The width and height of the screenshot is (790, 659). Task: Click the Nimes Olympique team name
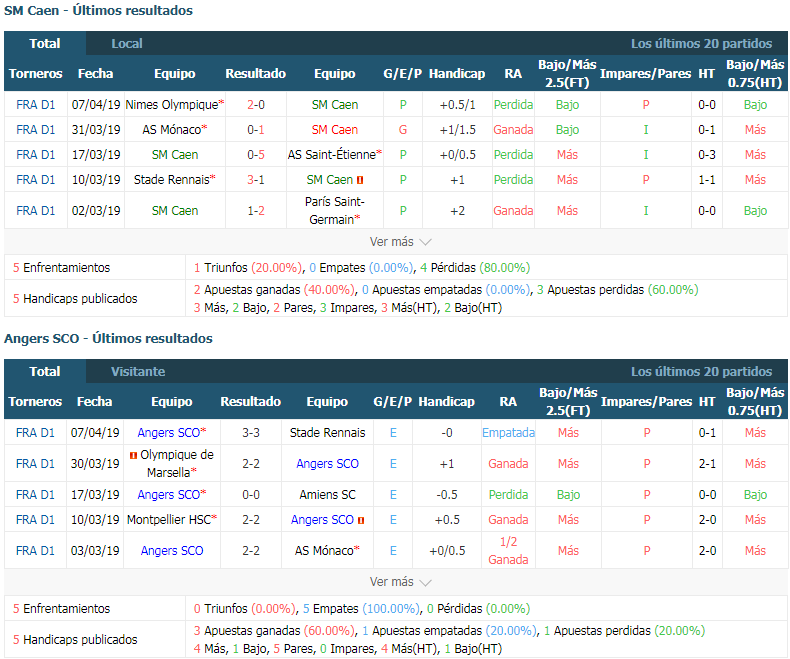[x=172, y=105]
